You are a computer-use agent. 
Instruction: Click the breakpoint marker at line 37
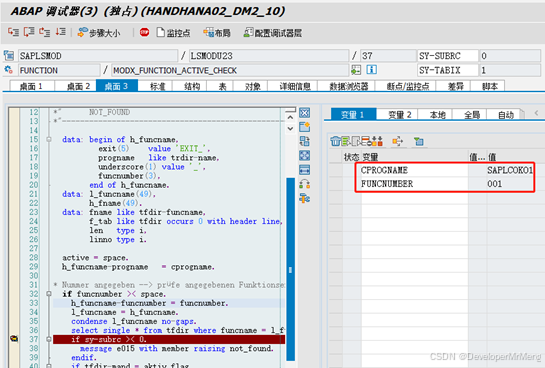tap(14, 338)
